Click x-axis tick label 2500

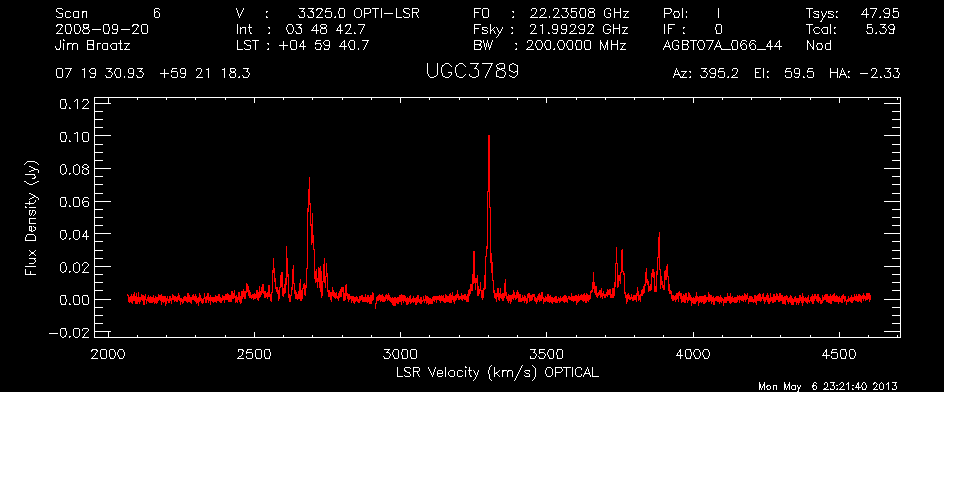click(x=254, y=354)
